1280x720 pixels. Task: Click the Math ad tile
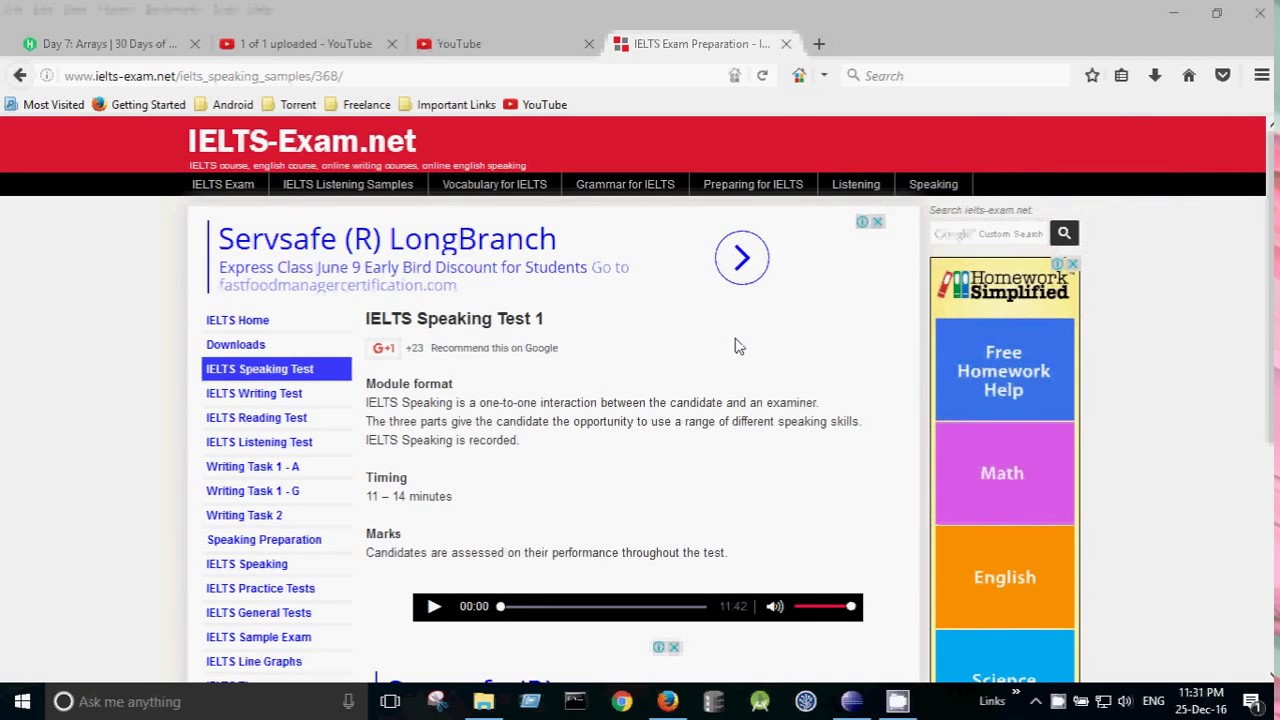(1004, 473)
